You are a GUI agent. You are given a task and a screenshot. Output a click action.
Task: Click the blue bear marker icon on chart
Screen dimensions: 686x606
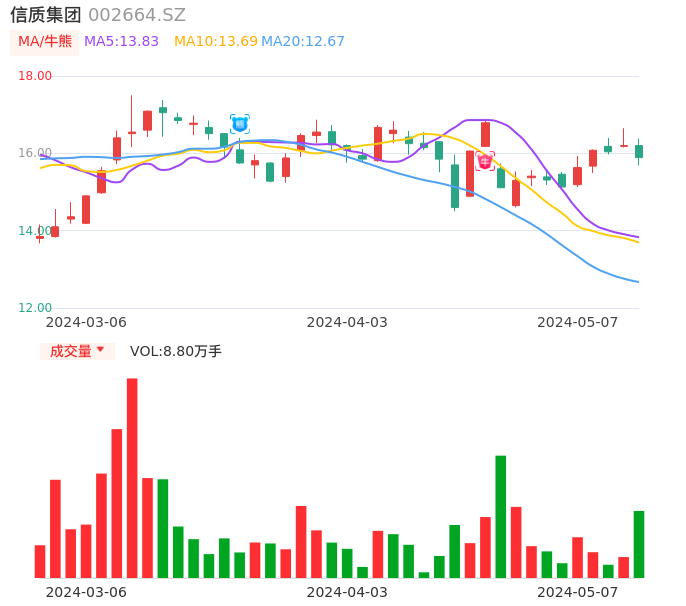pyautogui.click(x=240, y=124)
